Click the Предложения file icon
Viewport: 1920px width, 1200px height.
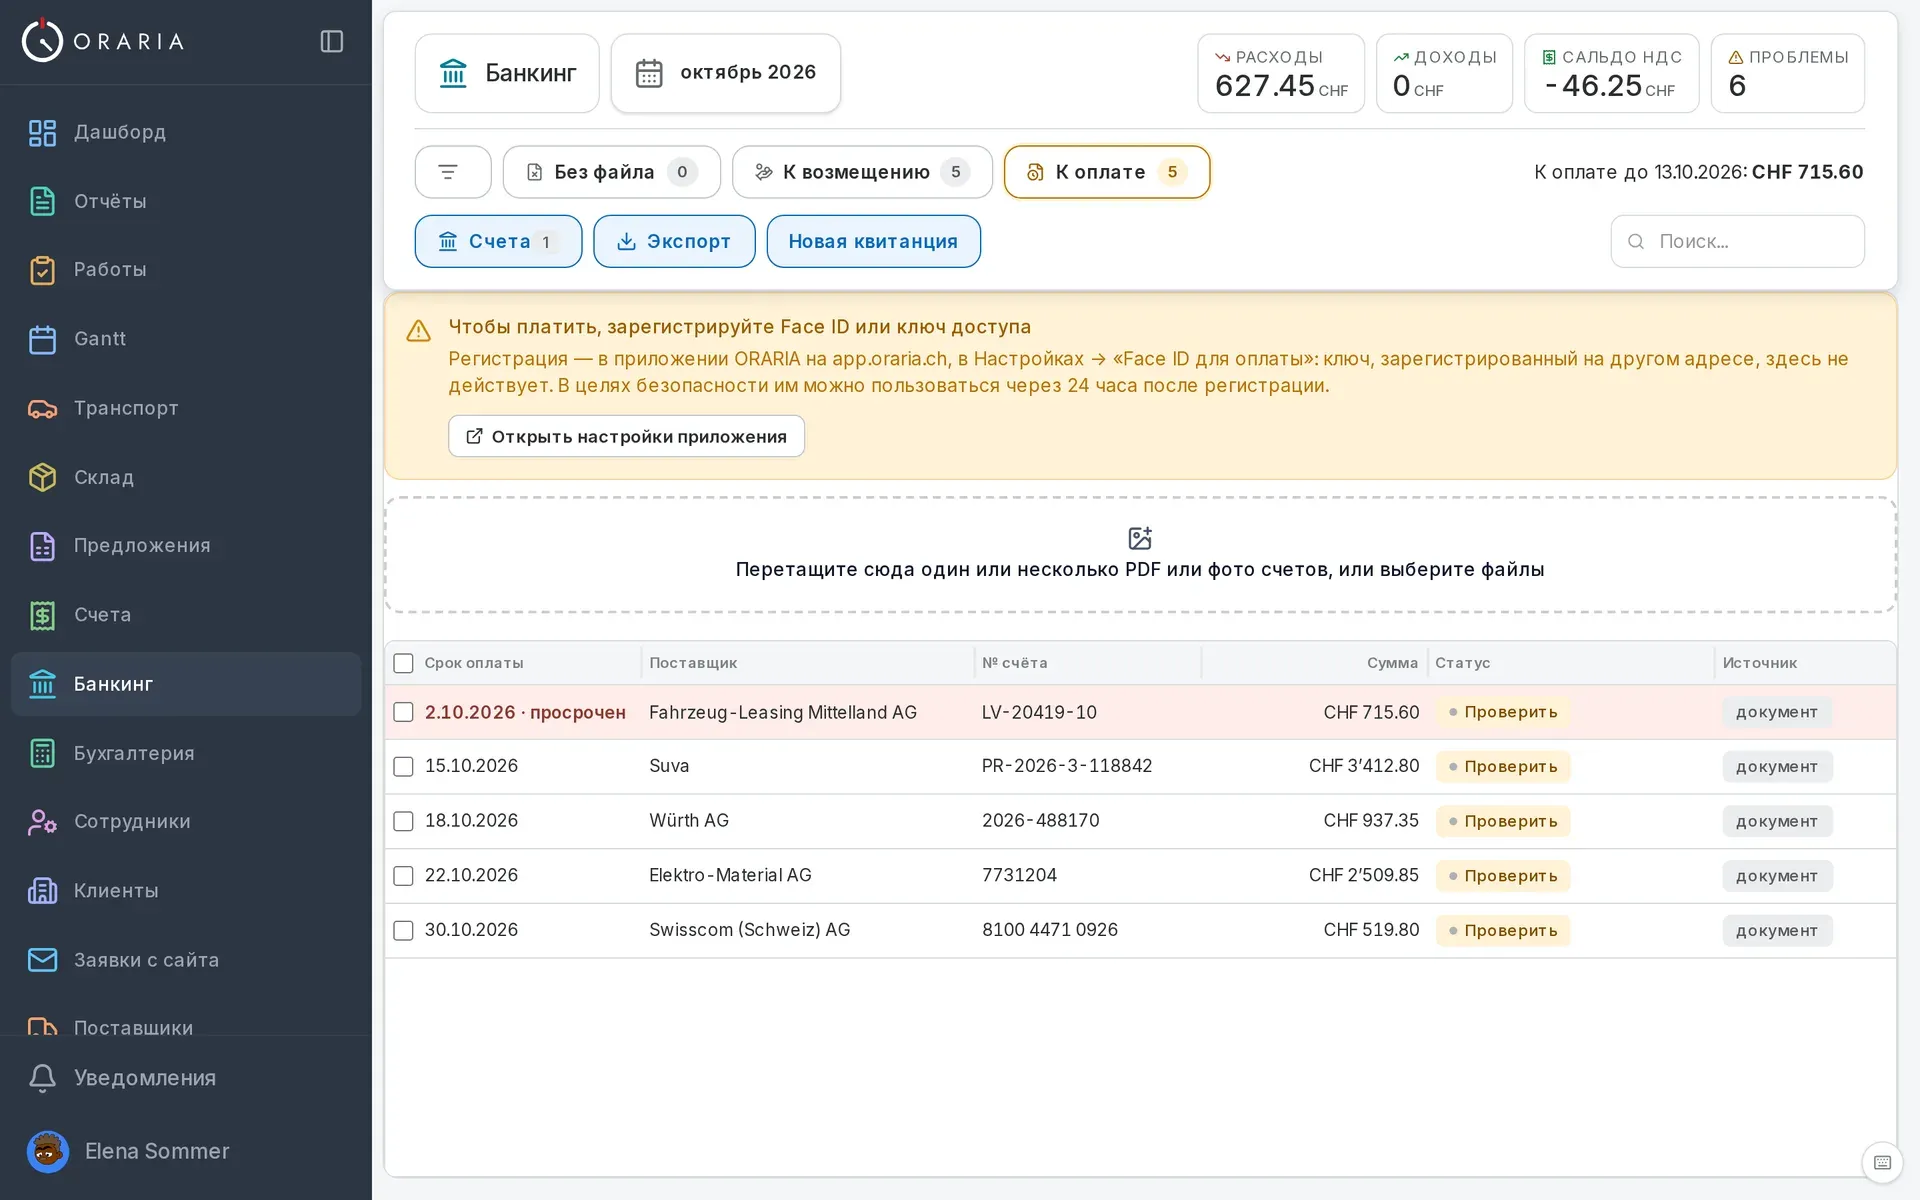pyautogui.click(x=42, y=546)
